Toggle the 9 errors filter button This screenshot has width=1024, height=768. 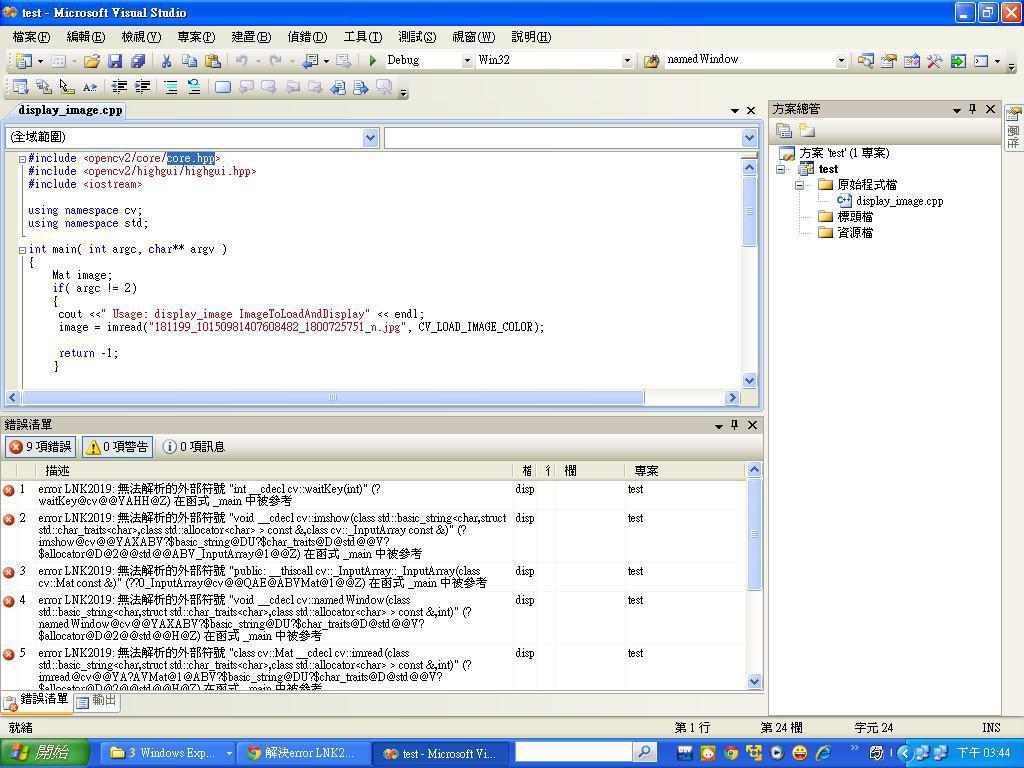click(40, 447)
